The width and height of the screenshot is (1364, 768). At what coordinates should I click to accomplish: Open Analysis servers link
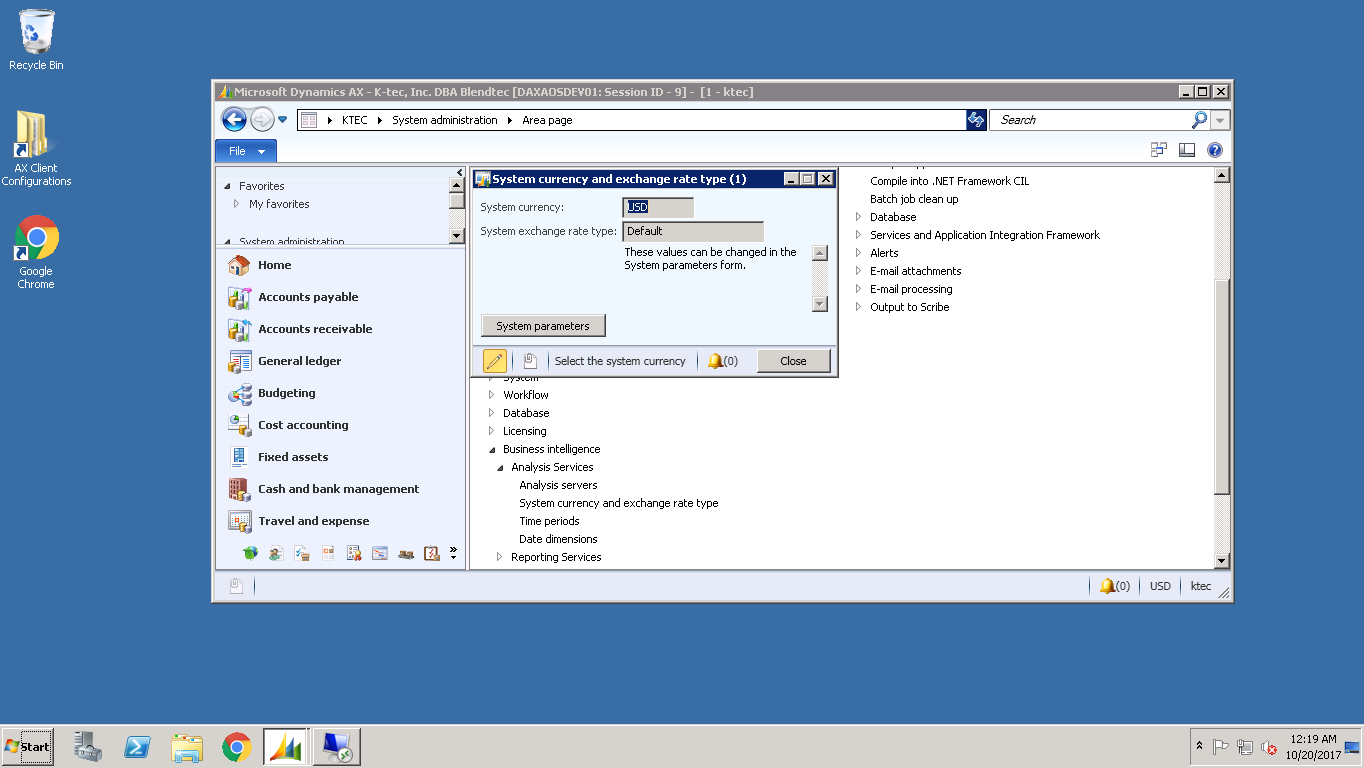(x=558, y=485)
